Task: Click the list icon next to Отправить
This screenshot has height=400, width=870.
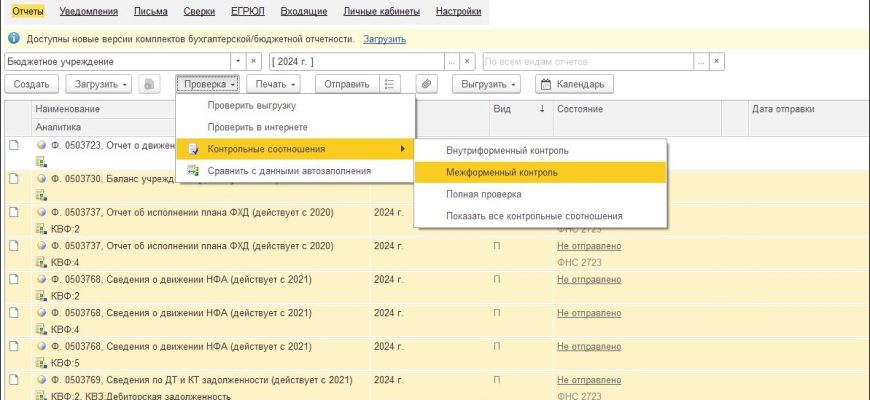Action: (x=392, y=85)
